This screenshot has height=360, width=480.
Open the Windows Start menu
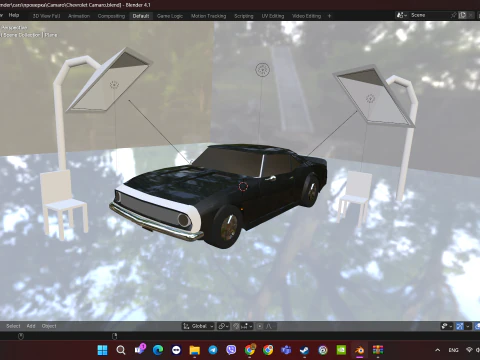[102, 350]
